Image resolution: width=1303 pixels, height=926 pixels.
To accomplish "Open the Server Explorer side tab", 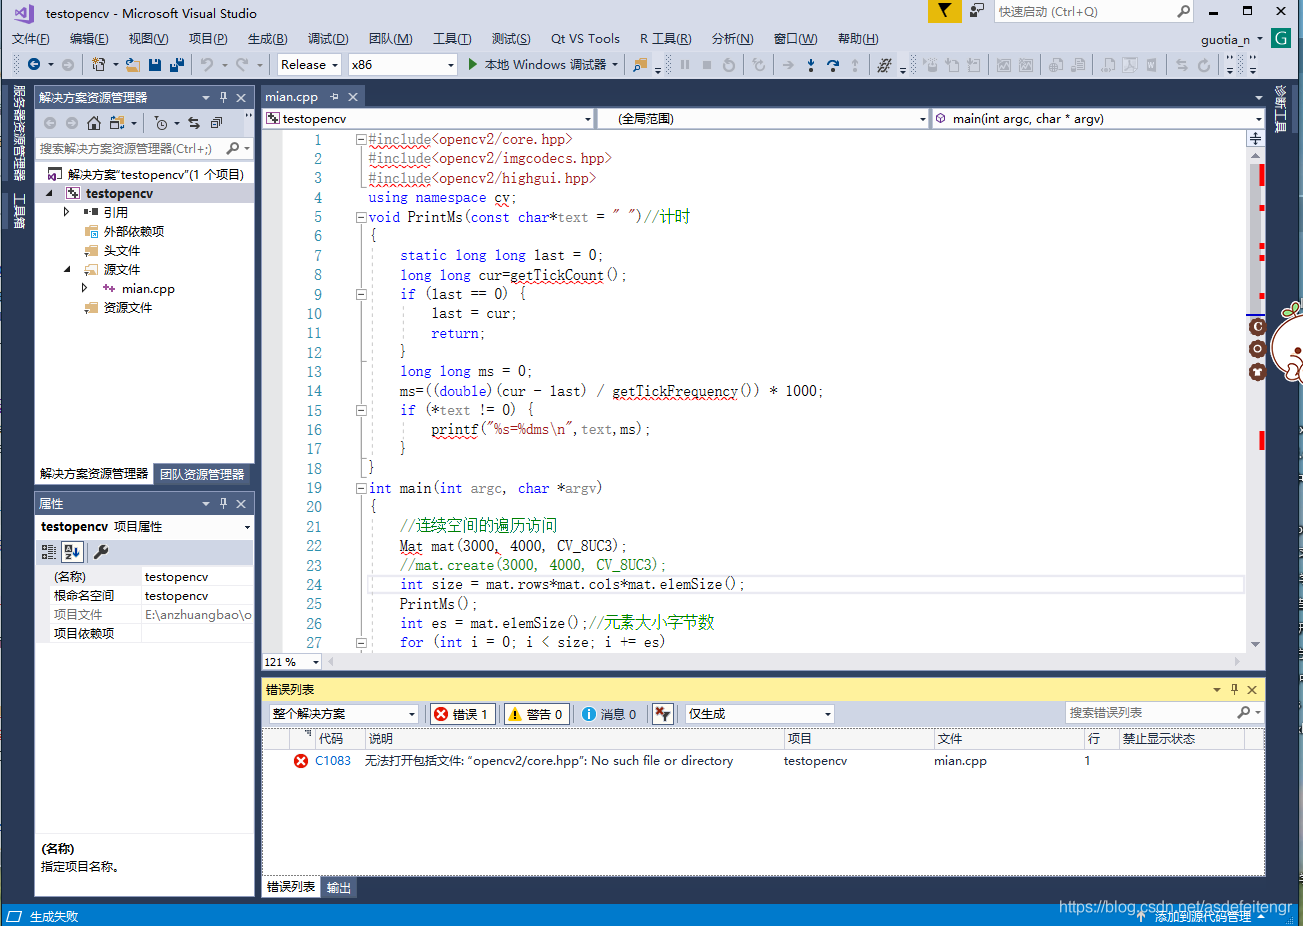I will point(19,132).
